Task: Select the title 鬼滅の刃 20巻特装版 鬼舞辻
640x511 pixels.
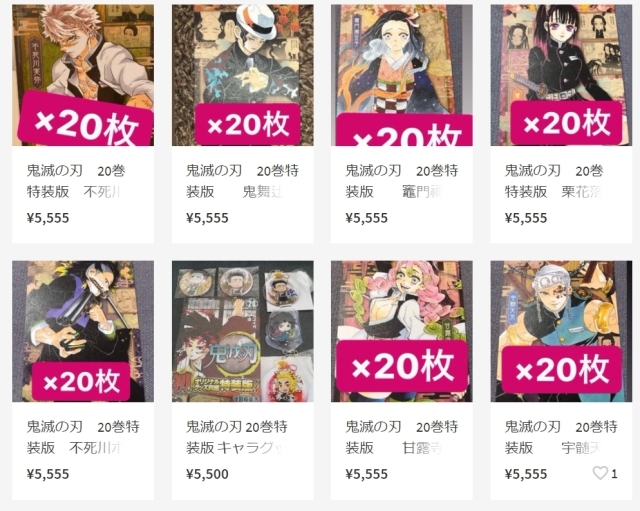Action: tap(242, 181)
